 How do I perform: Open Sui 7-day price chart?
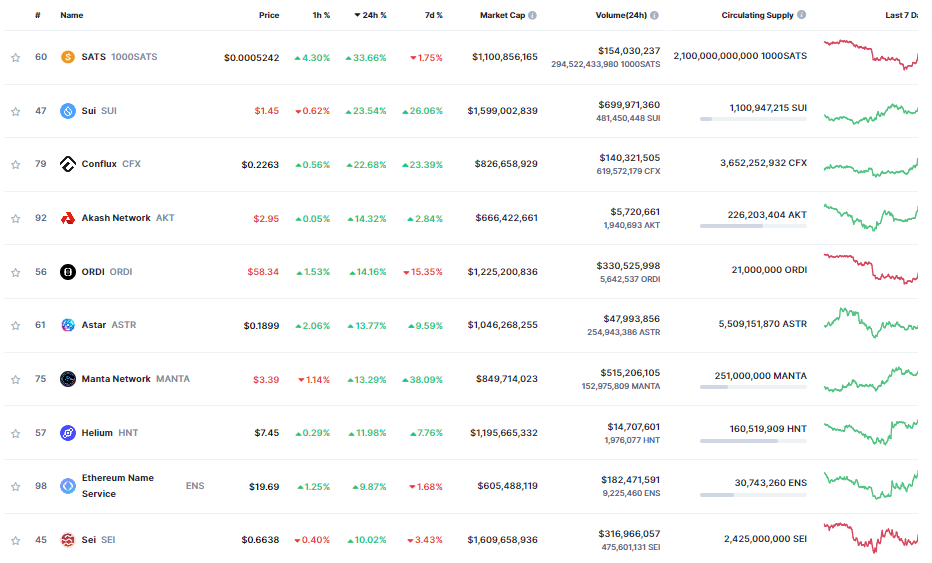(871, 113)
